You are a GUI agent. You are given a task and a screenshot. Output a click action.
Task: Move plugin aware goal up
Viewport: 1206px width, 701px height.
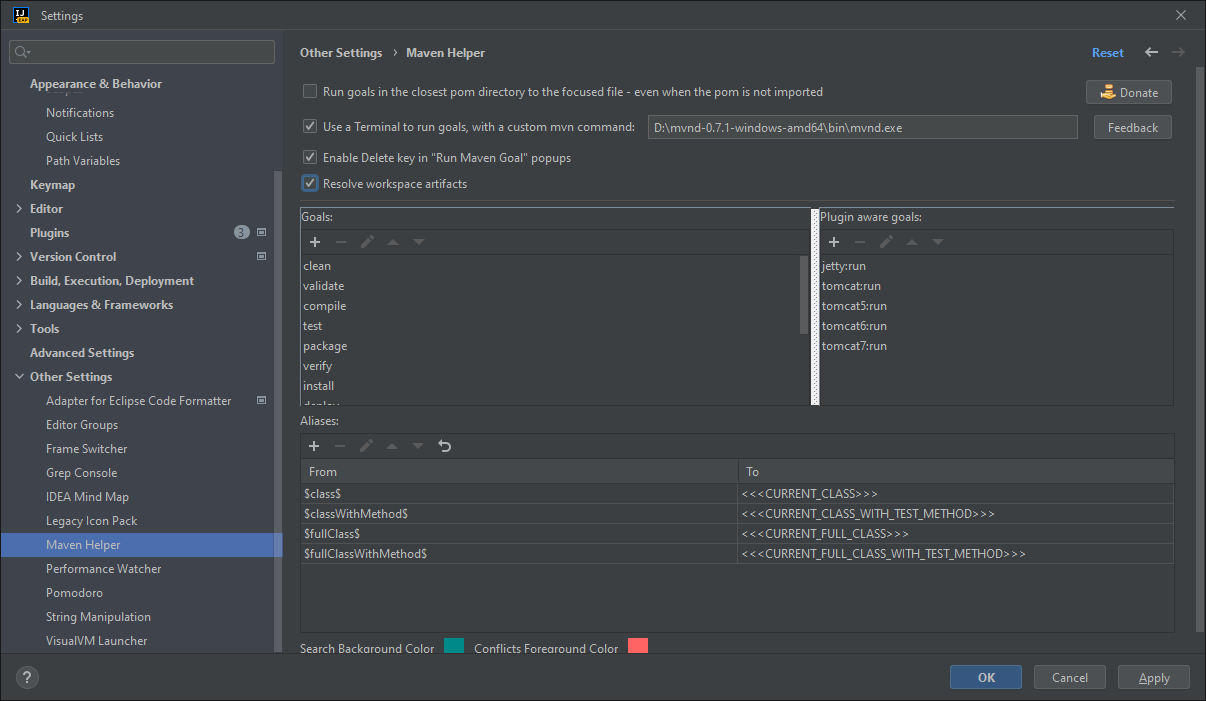[x=912, y=242]
